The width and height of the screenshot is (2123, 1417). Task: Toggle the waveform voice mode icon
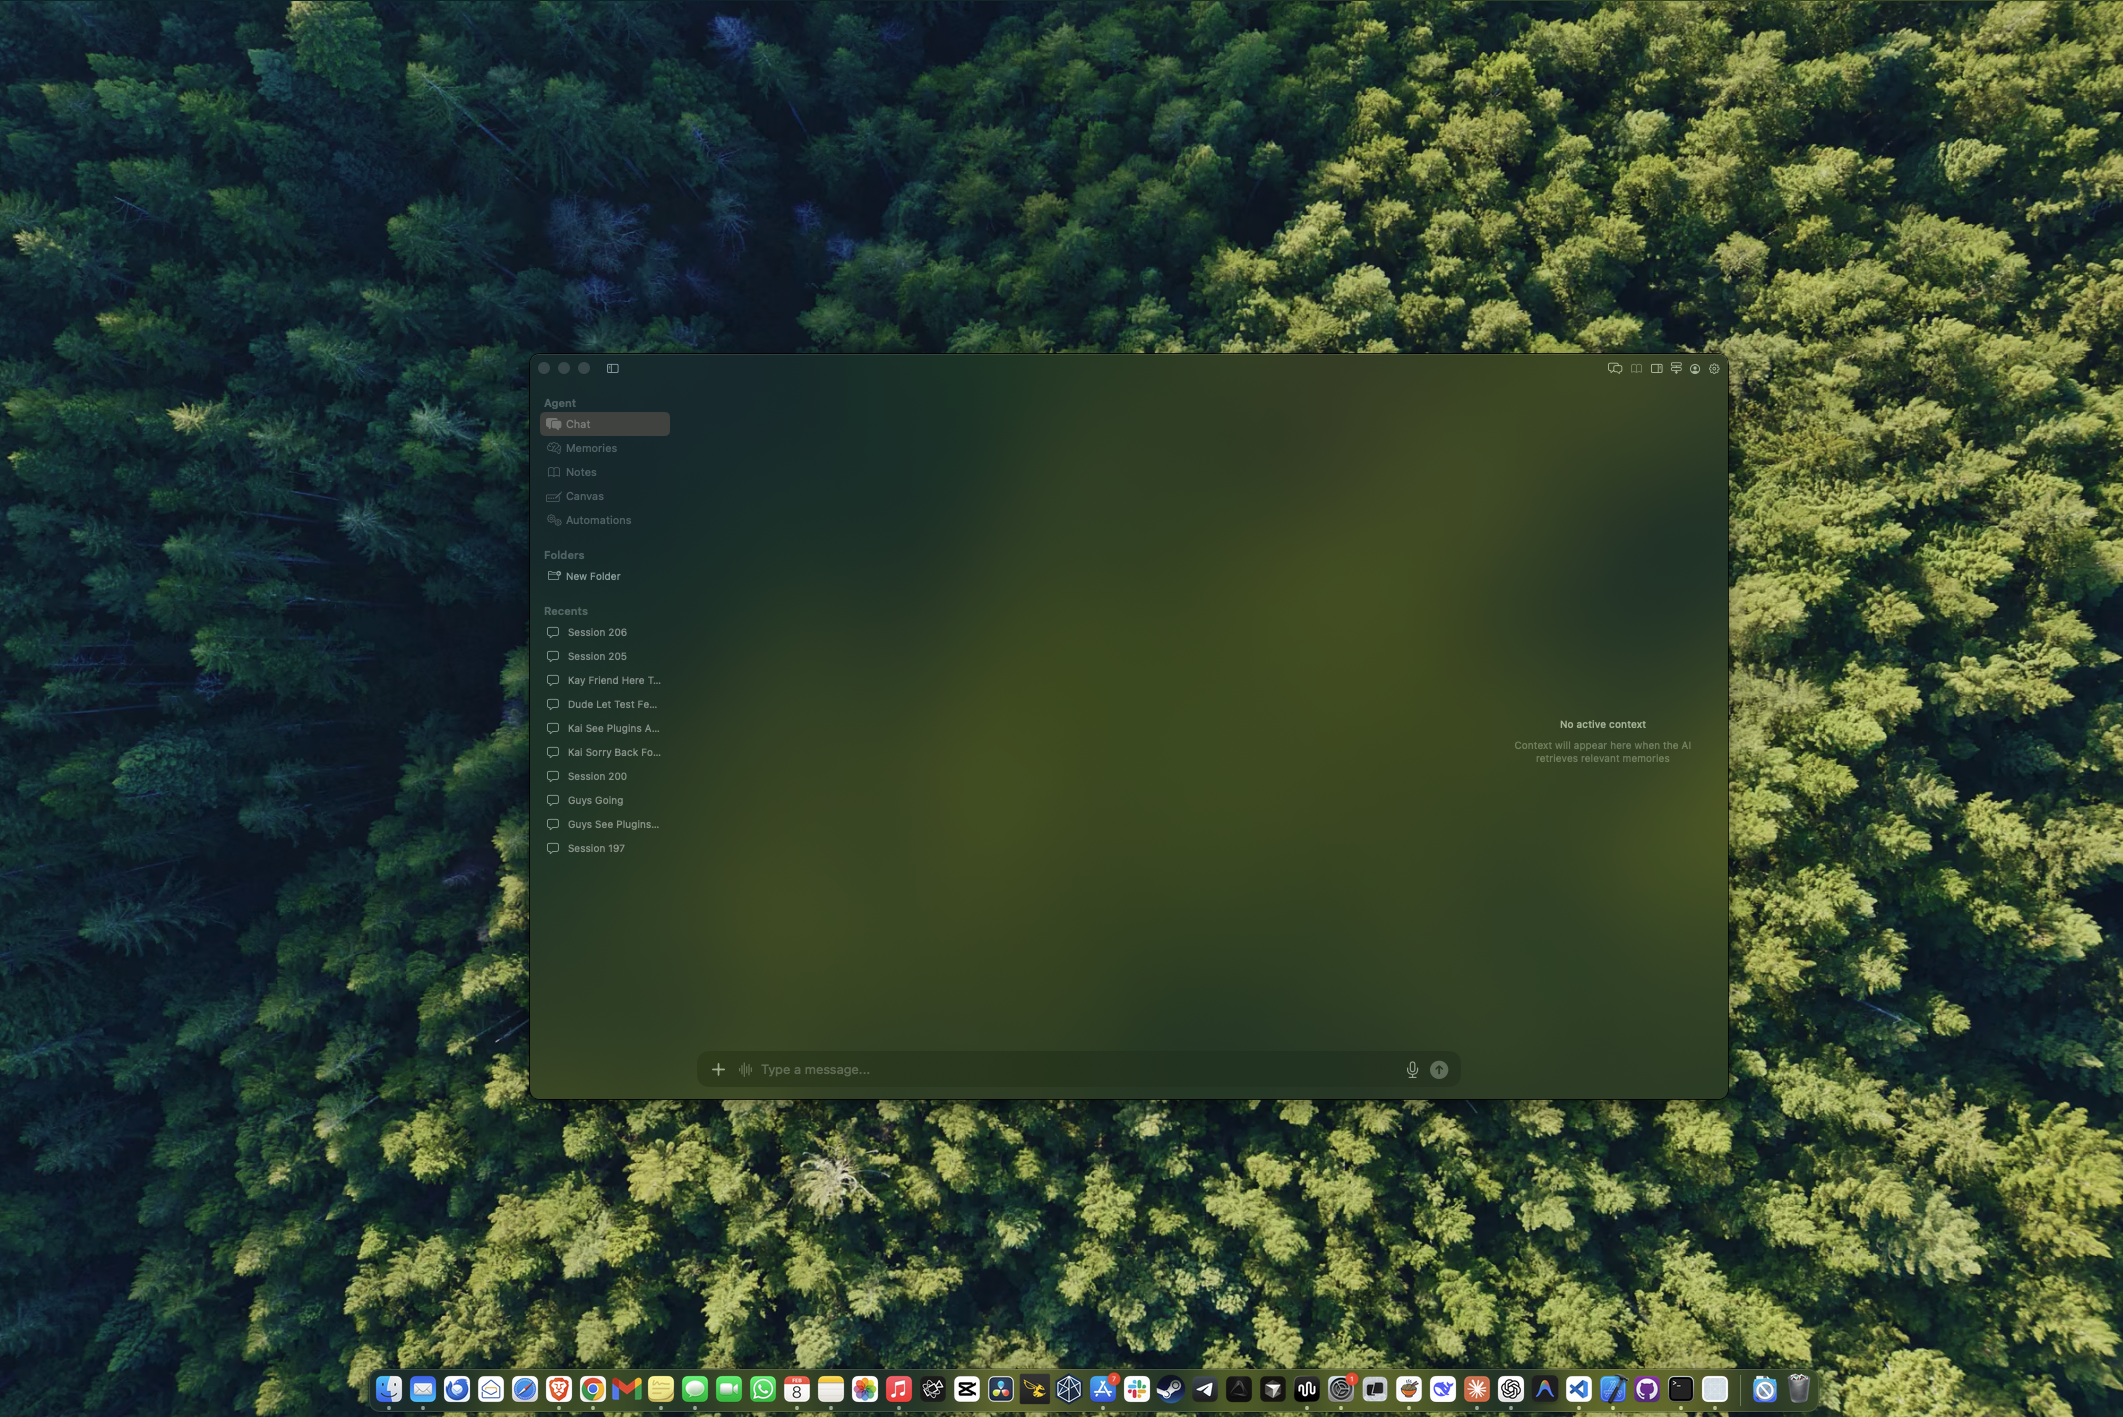point(745,1069)
